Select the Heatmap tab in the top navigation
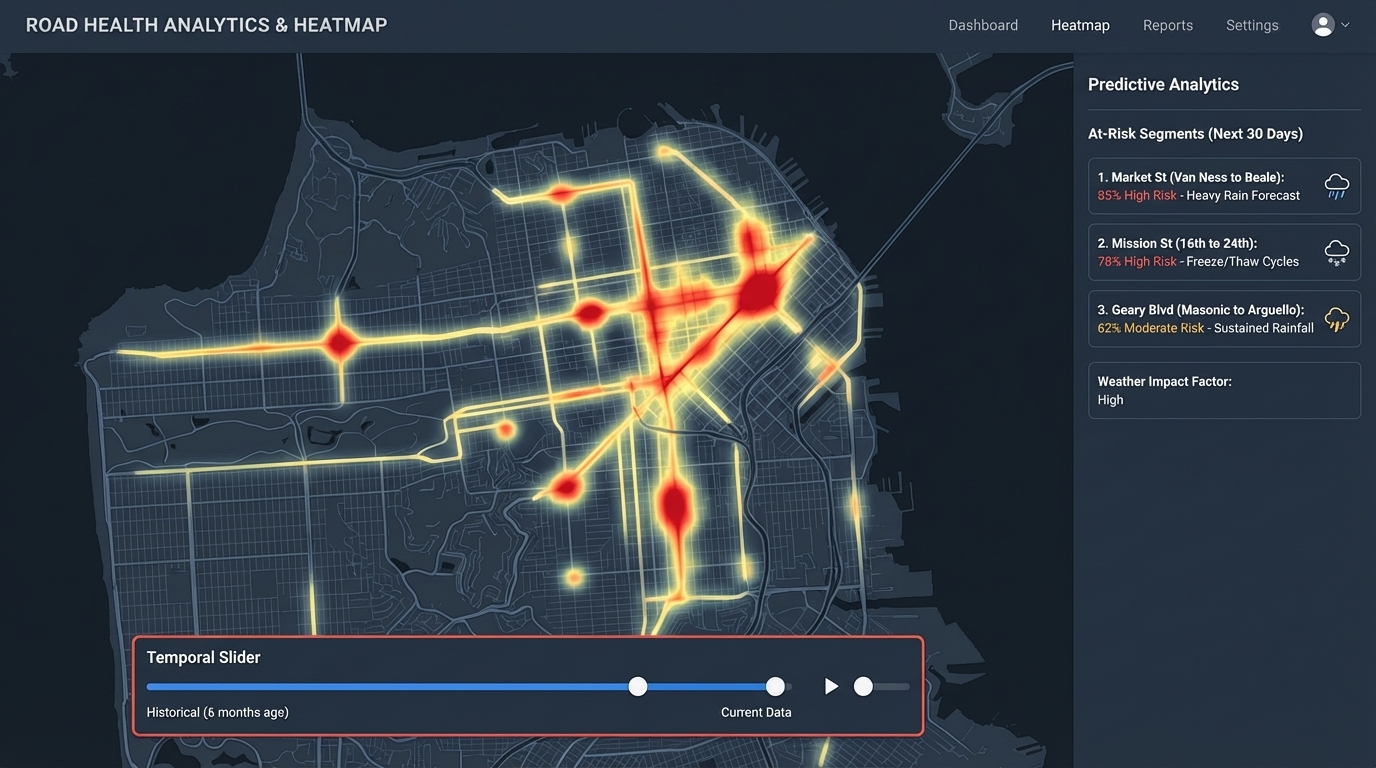The width and height of the screenshot is (1376, 768). pos(1080,24)
